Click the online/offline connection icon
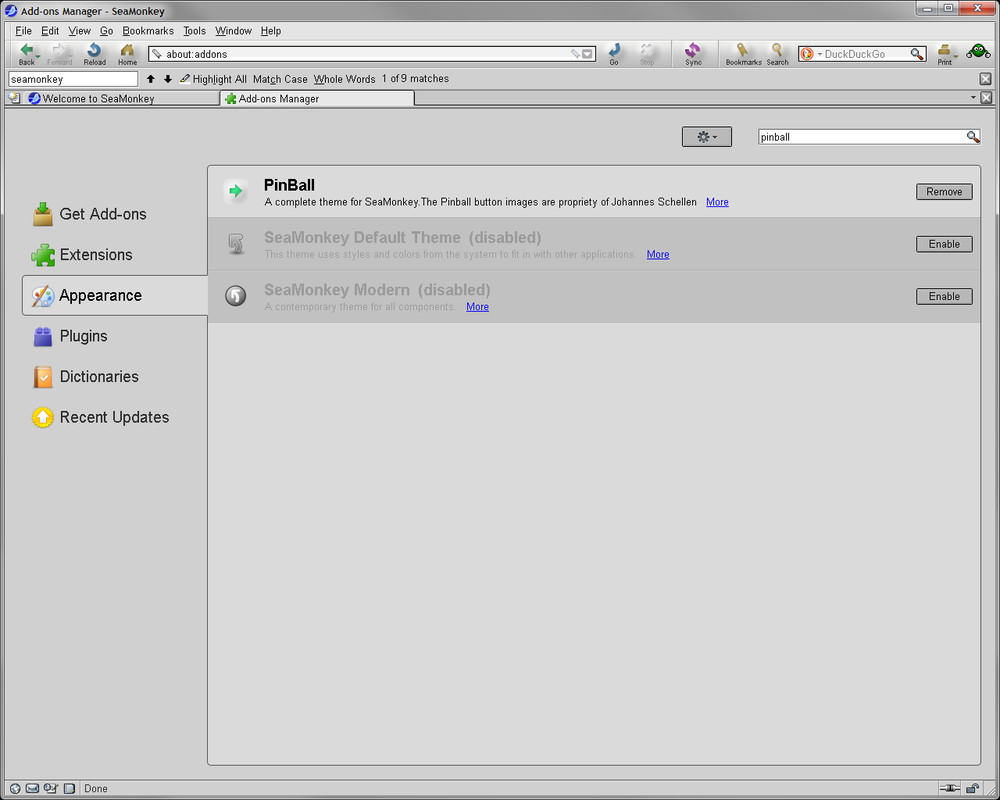 pos(950,789)
